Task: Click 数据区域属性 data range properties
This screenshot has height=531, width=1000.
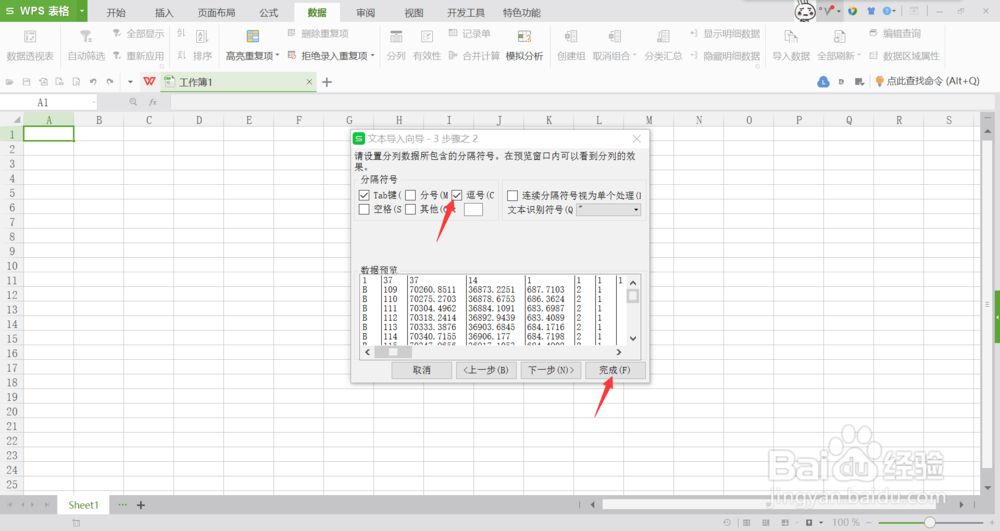Action: click(904, 56)
